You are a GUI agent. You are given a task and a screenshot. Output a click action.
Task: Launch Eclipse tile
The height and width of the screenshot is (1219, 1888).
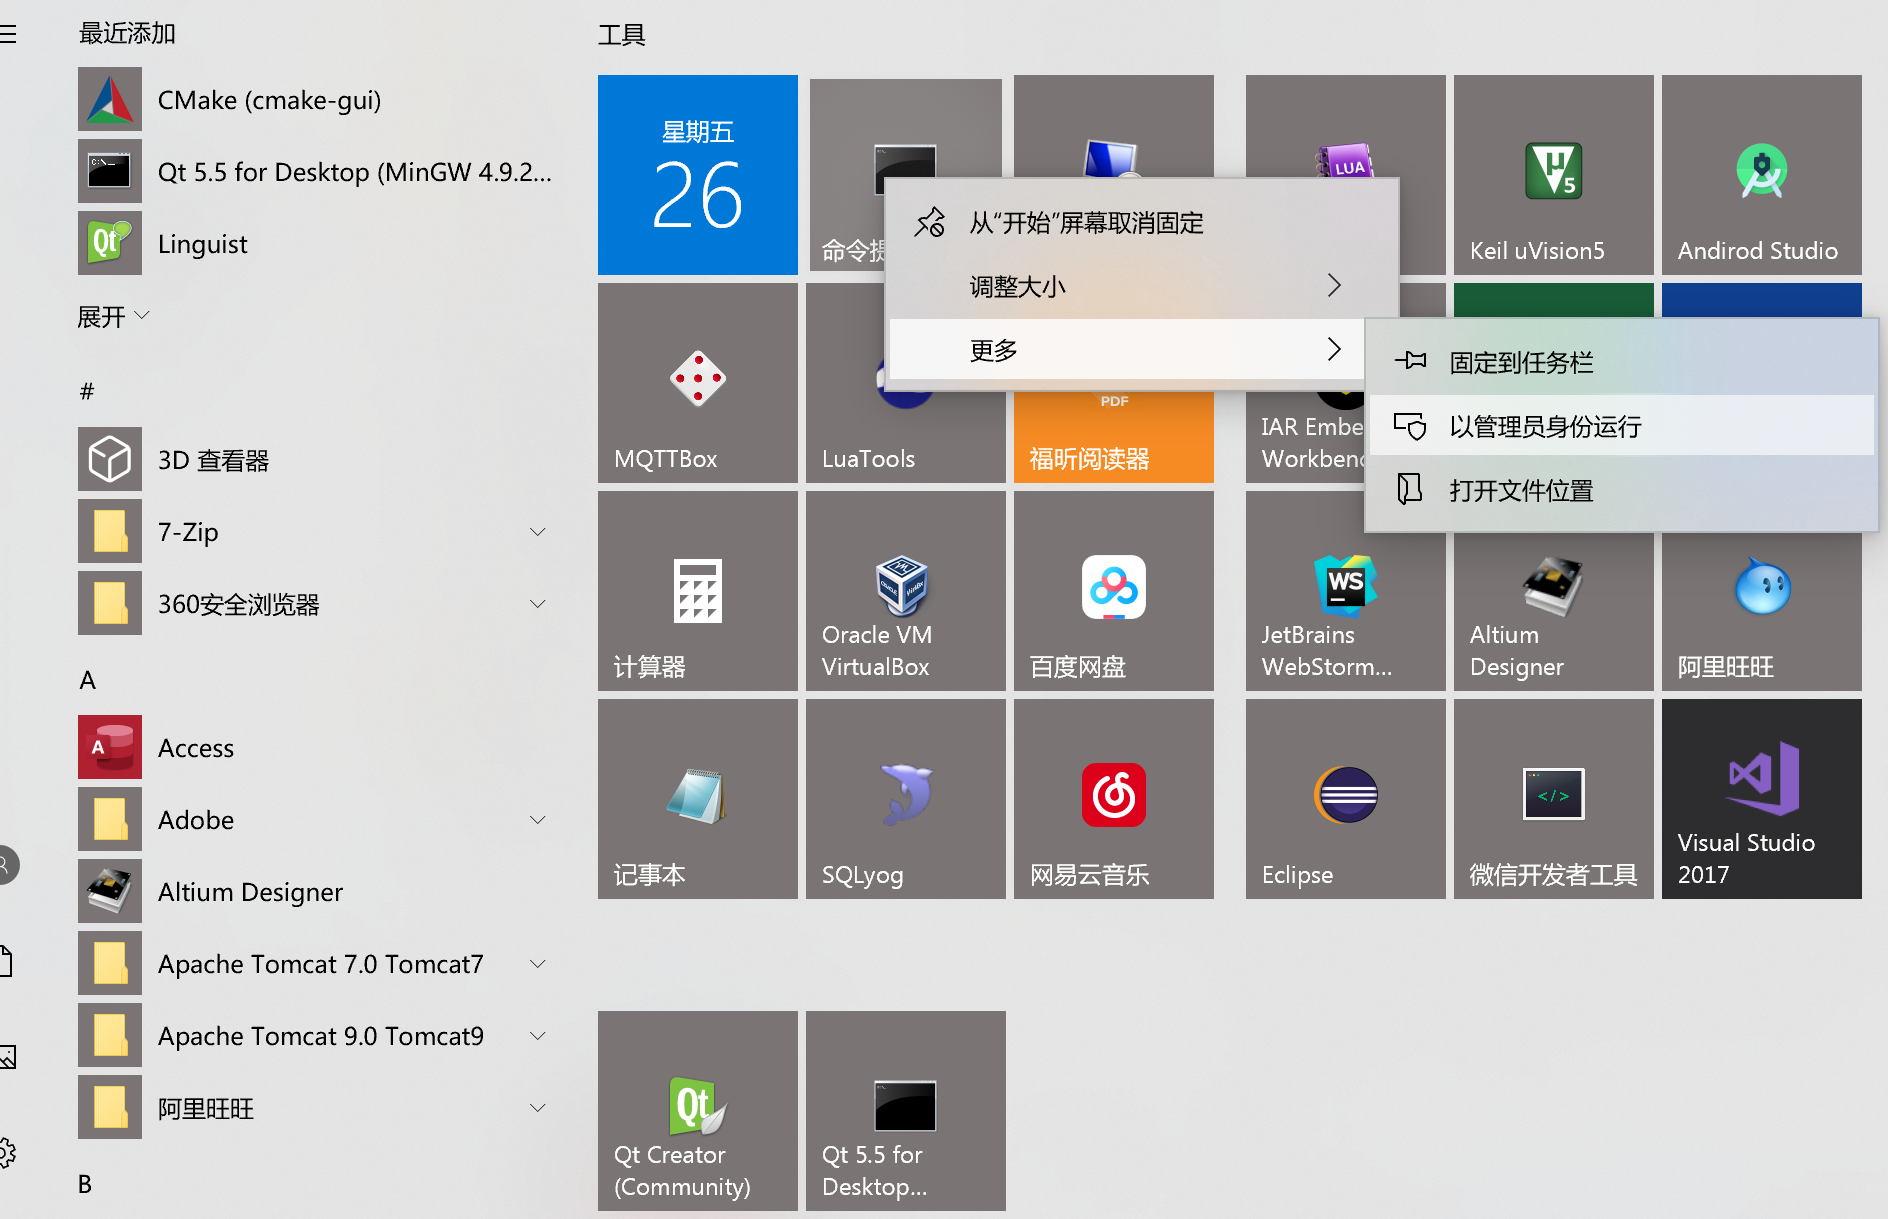[1346, 799]
